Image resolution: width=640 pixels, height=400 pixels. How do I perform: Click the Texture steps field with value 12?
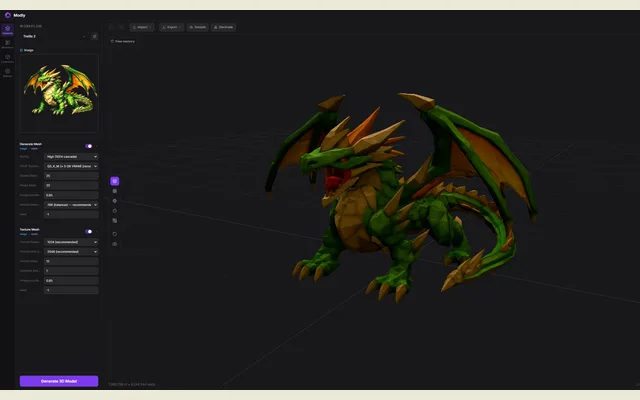pyautogui.click(x=71, y=261)
